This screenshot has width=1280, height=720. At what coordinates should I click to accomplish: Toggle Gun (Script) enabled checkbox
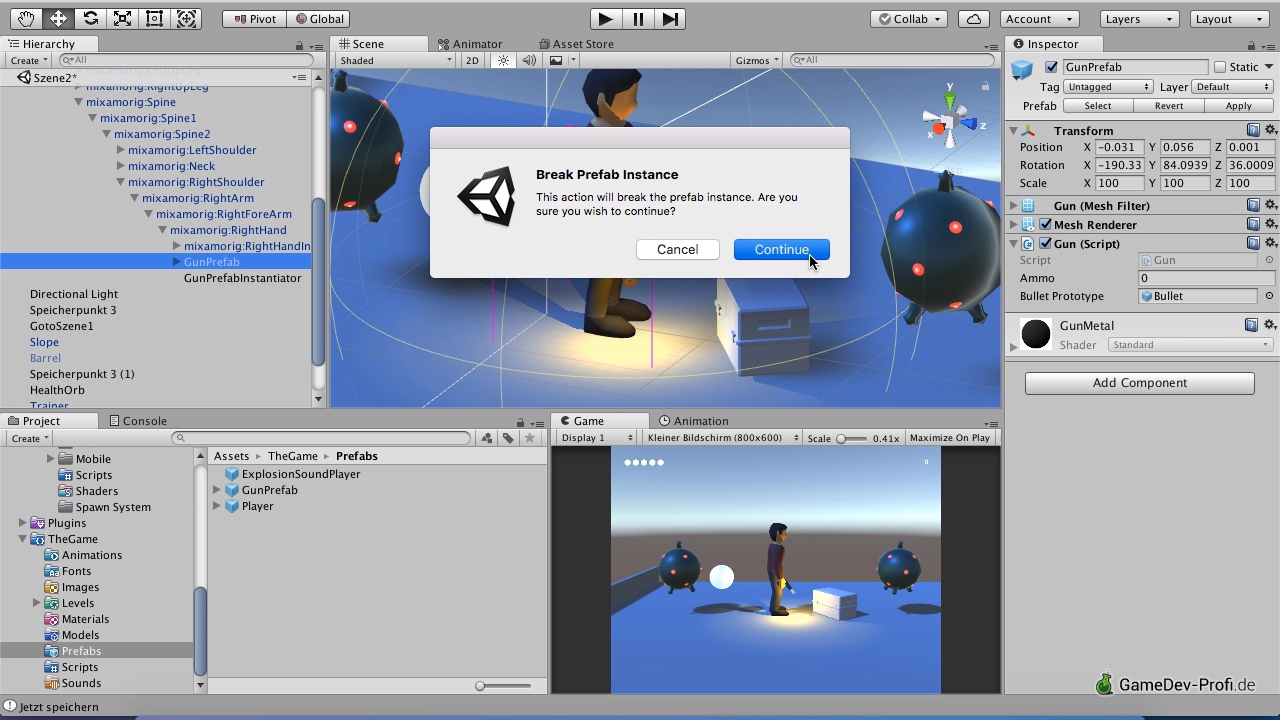pyautogui.click(x=1045, y=243)
